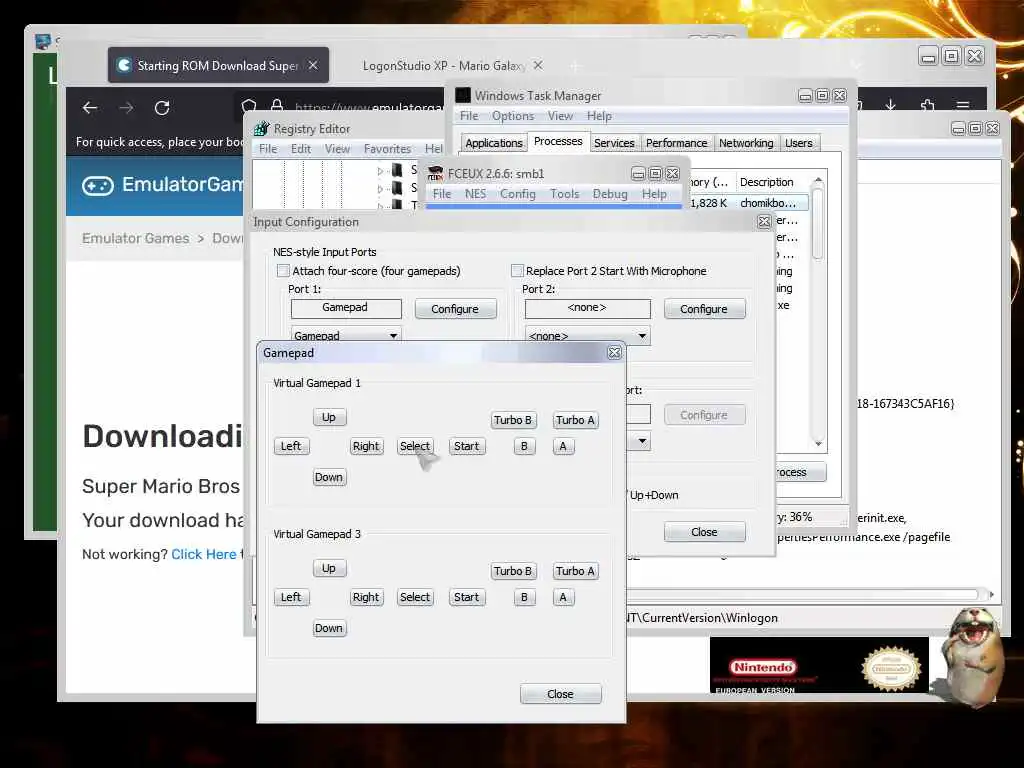Click Configure for Port 1
The height and width of the screenshot is (768, 1024).
coord(455,309)
